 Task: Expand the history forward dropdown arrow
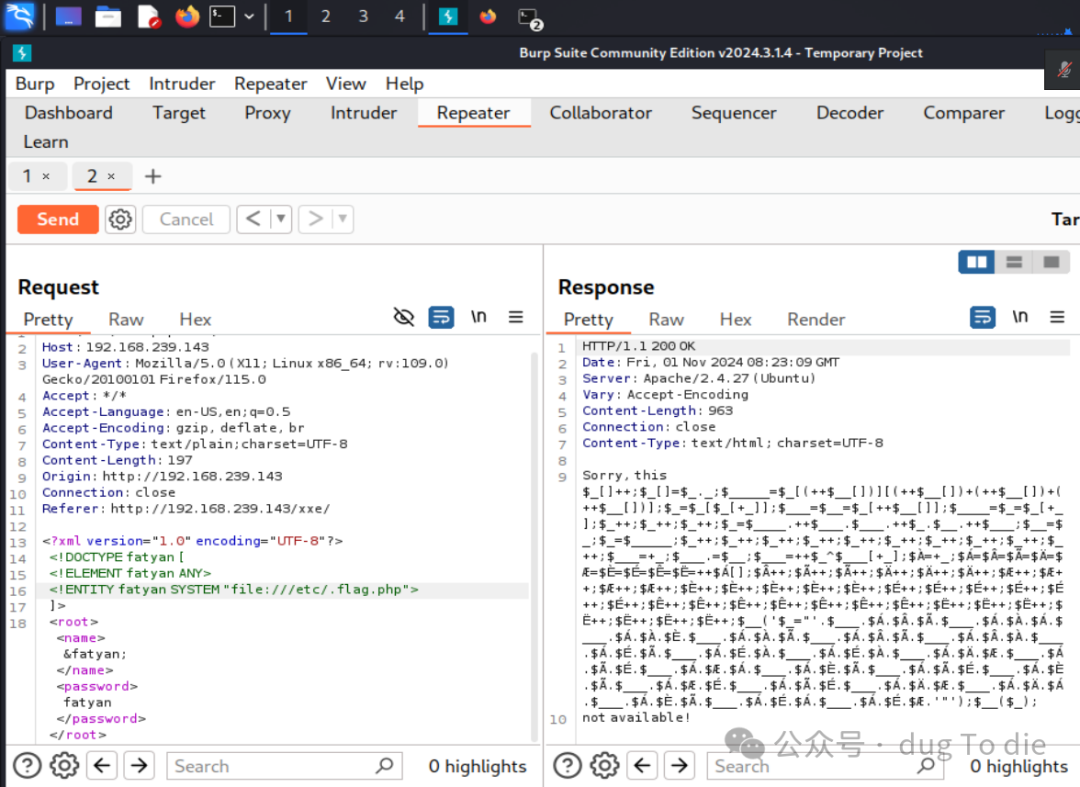pos(342,220)
